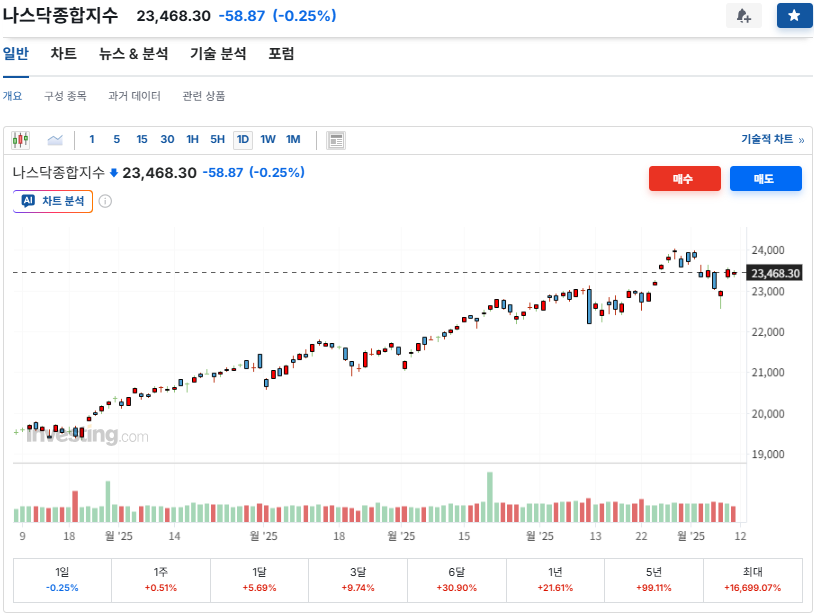
Task: Open the 차트 tab
Action: pos(64,53)
